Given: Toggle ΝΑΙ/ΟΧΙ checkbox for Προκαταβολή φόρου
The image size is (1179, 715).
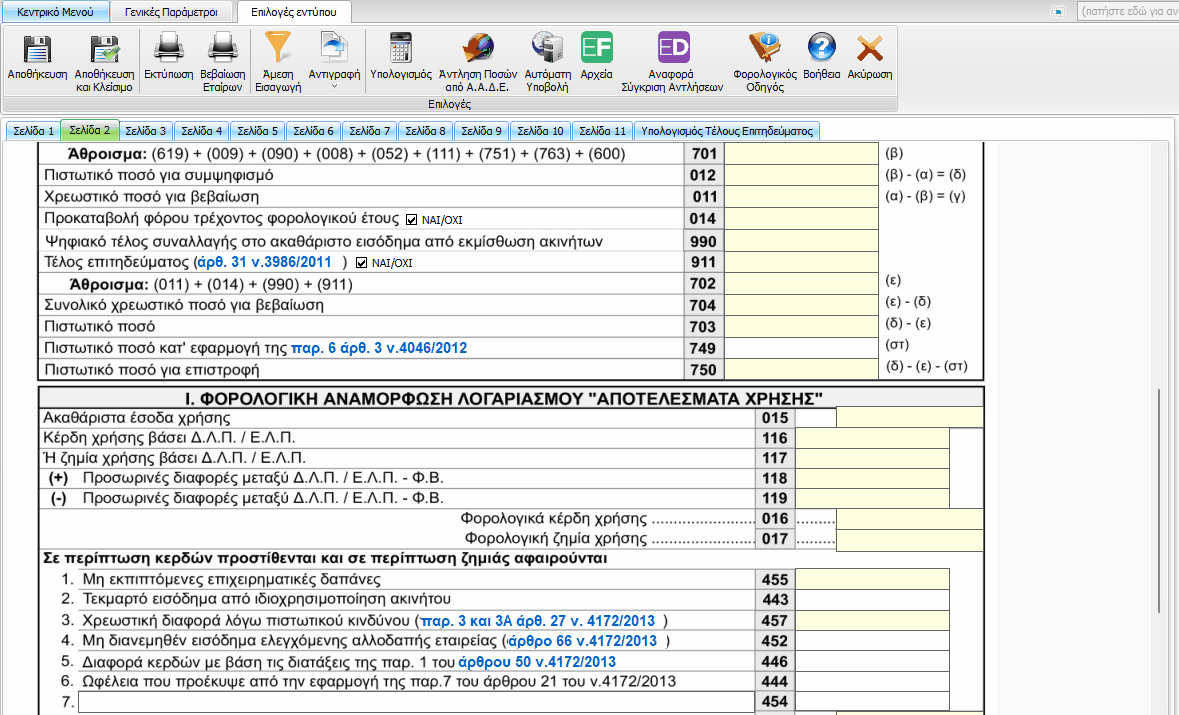Looking at the screenshot, I should click(x=412, y=219).
